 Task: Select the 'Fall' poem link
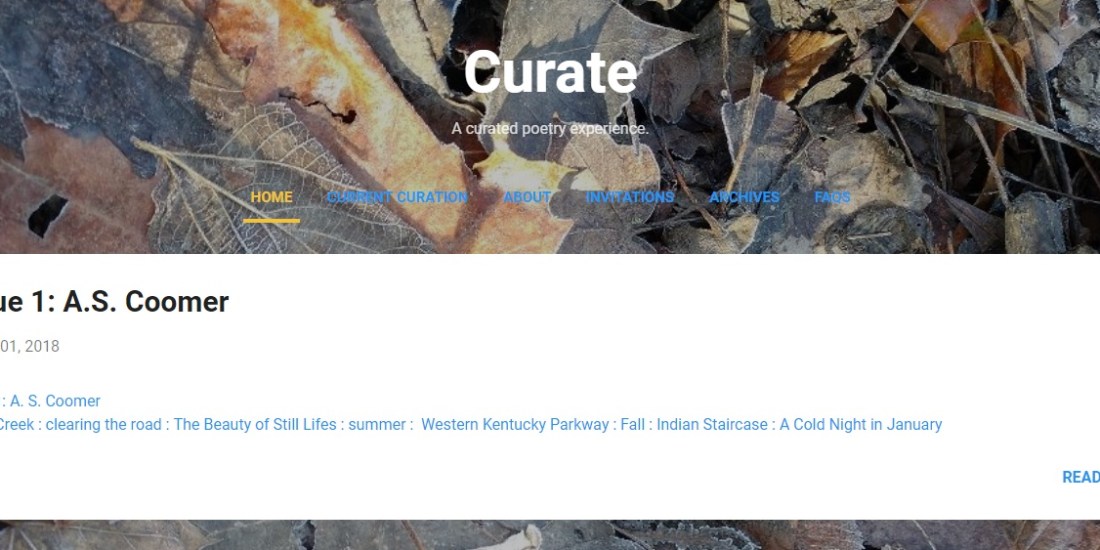tap(633, 424)
